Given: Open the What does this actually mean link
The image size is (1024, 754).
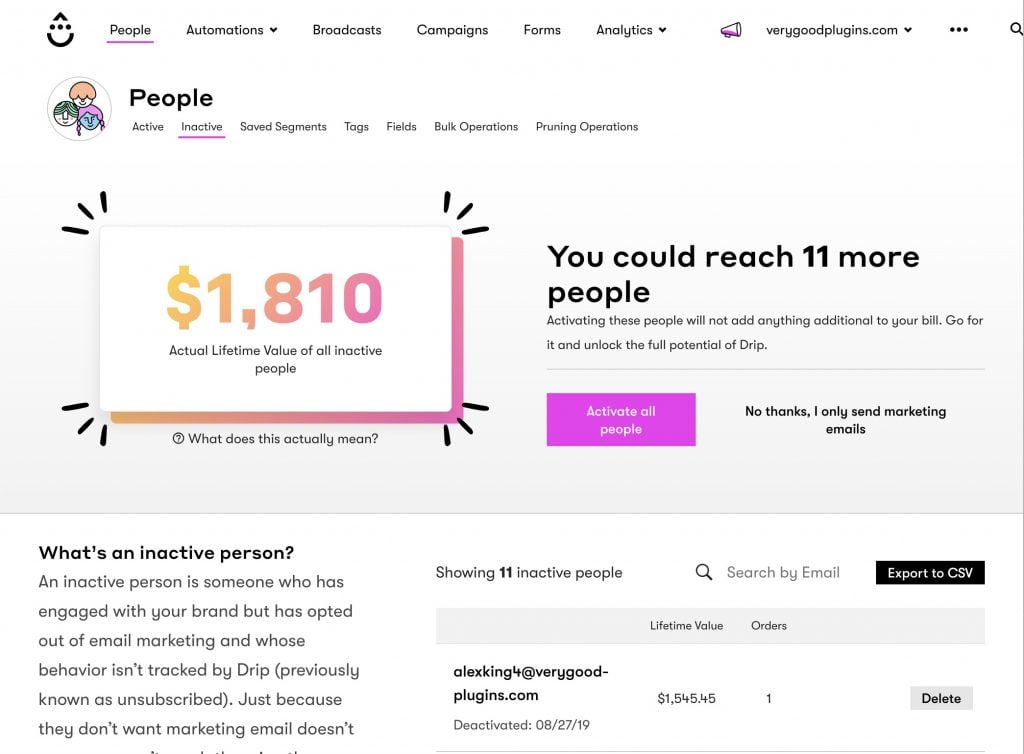Looking at the screenshot, I should pos(283,439).
